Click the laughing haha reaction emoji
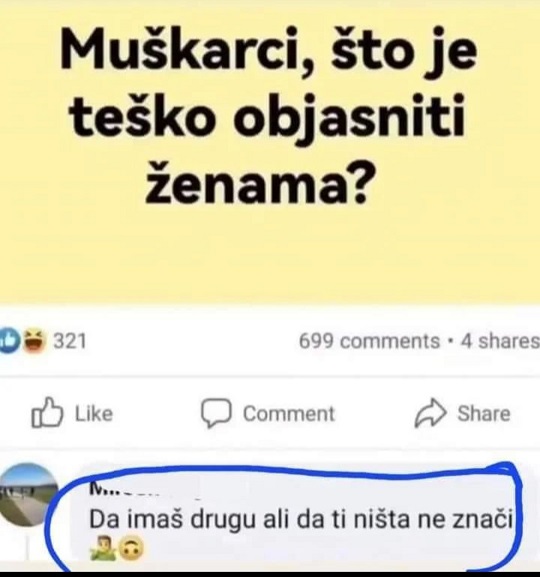Image resolution: width=540 pixels, height=577 pixels. 35,341
